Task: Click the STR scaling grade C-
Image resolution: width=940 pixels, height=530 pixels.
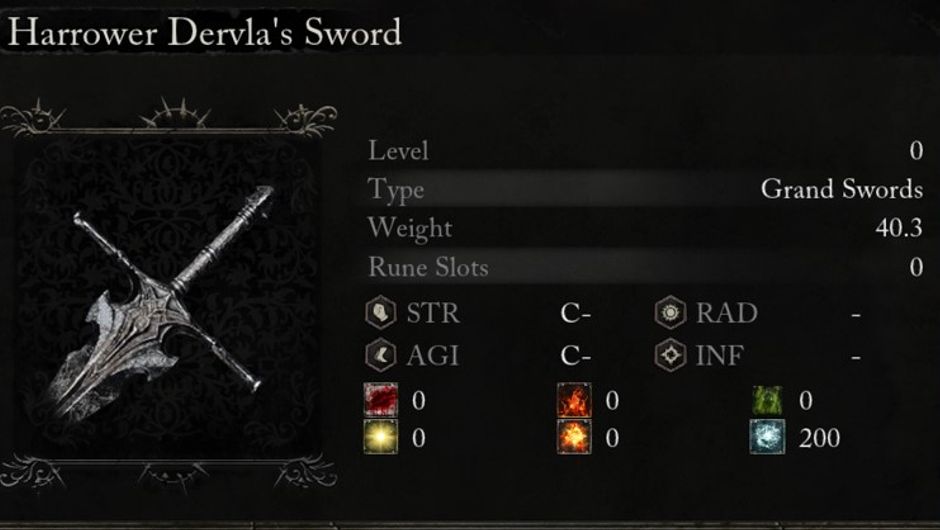Action: click(x=576, y=313)
